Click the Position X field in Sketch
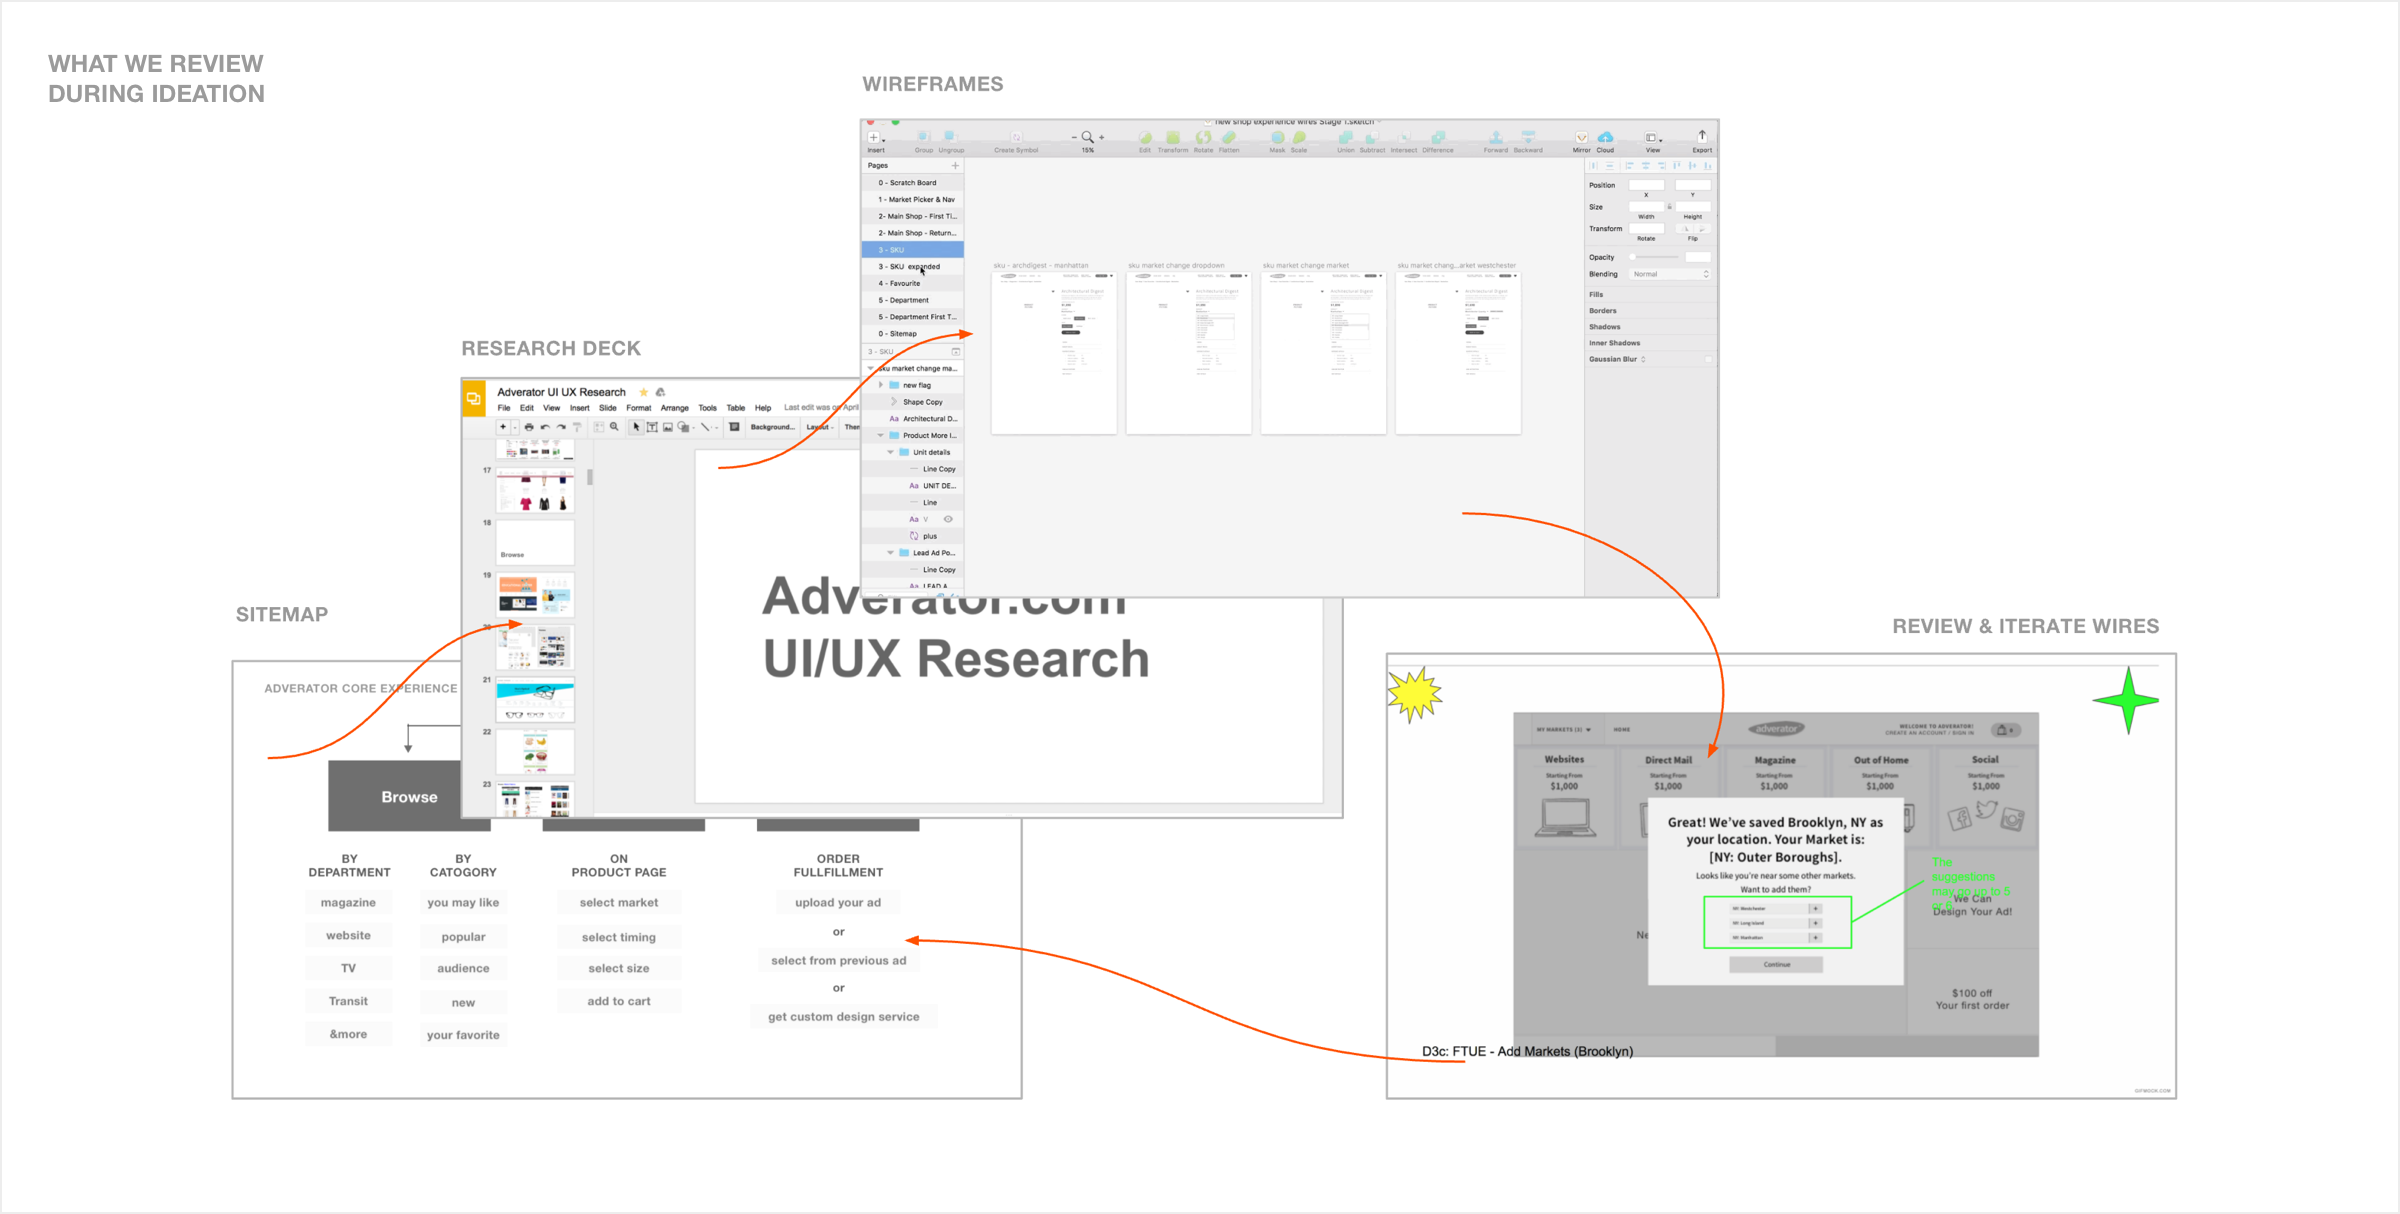The width and height of the screenshot is (2400, 1214). coord(1646,185)
